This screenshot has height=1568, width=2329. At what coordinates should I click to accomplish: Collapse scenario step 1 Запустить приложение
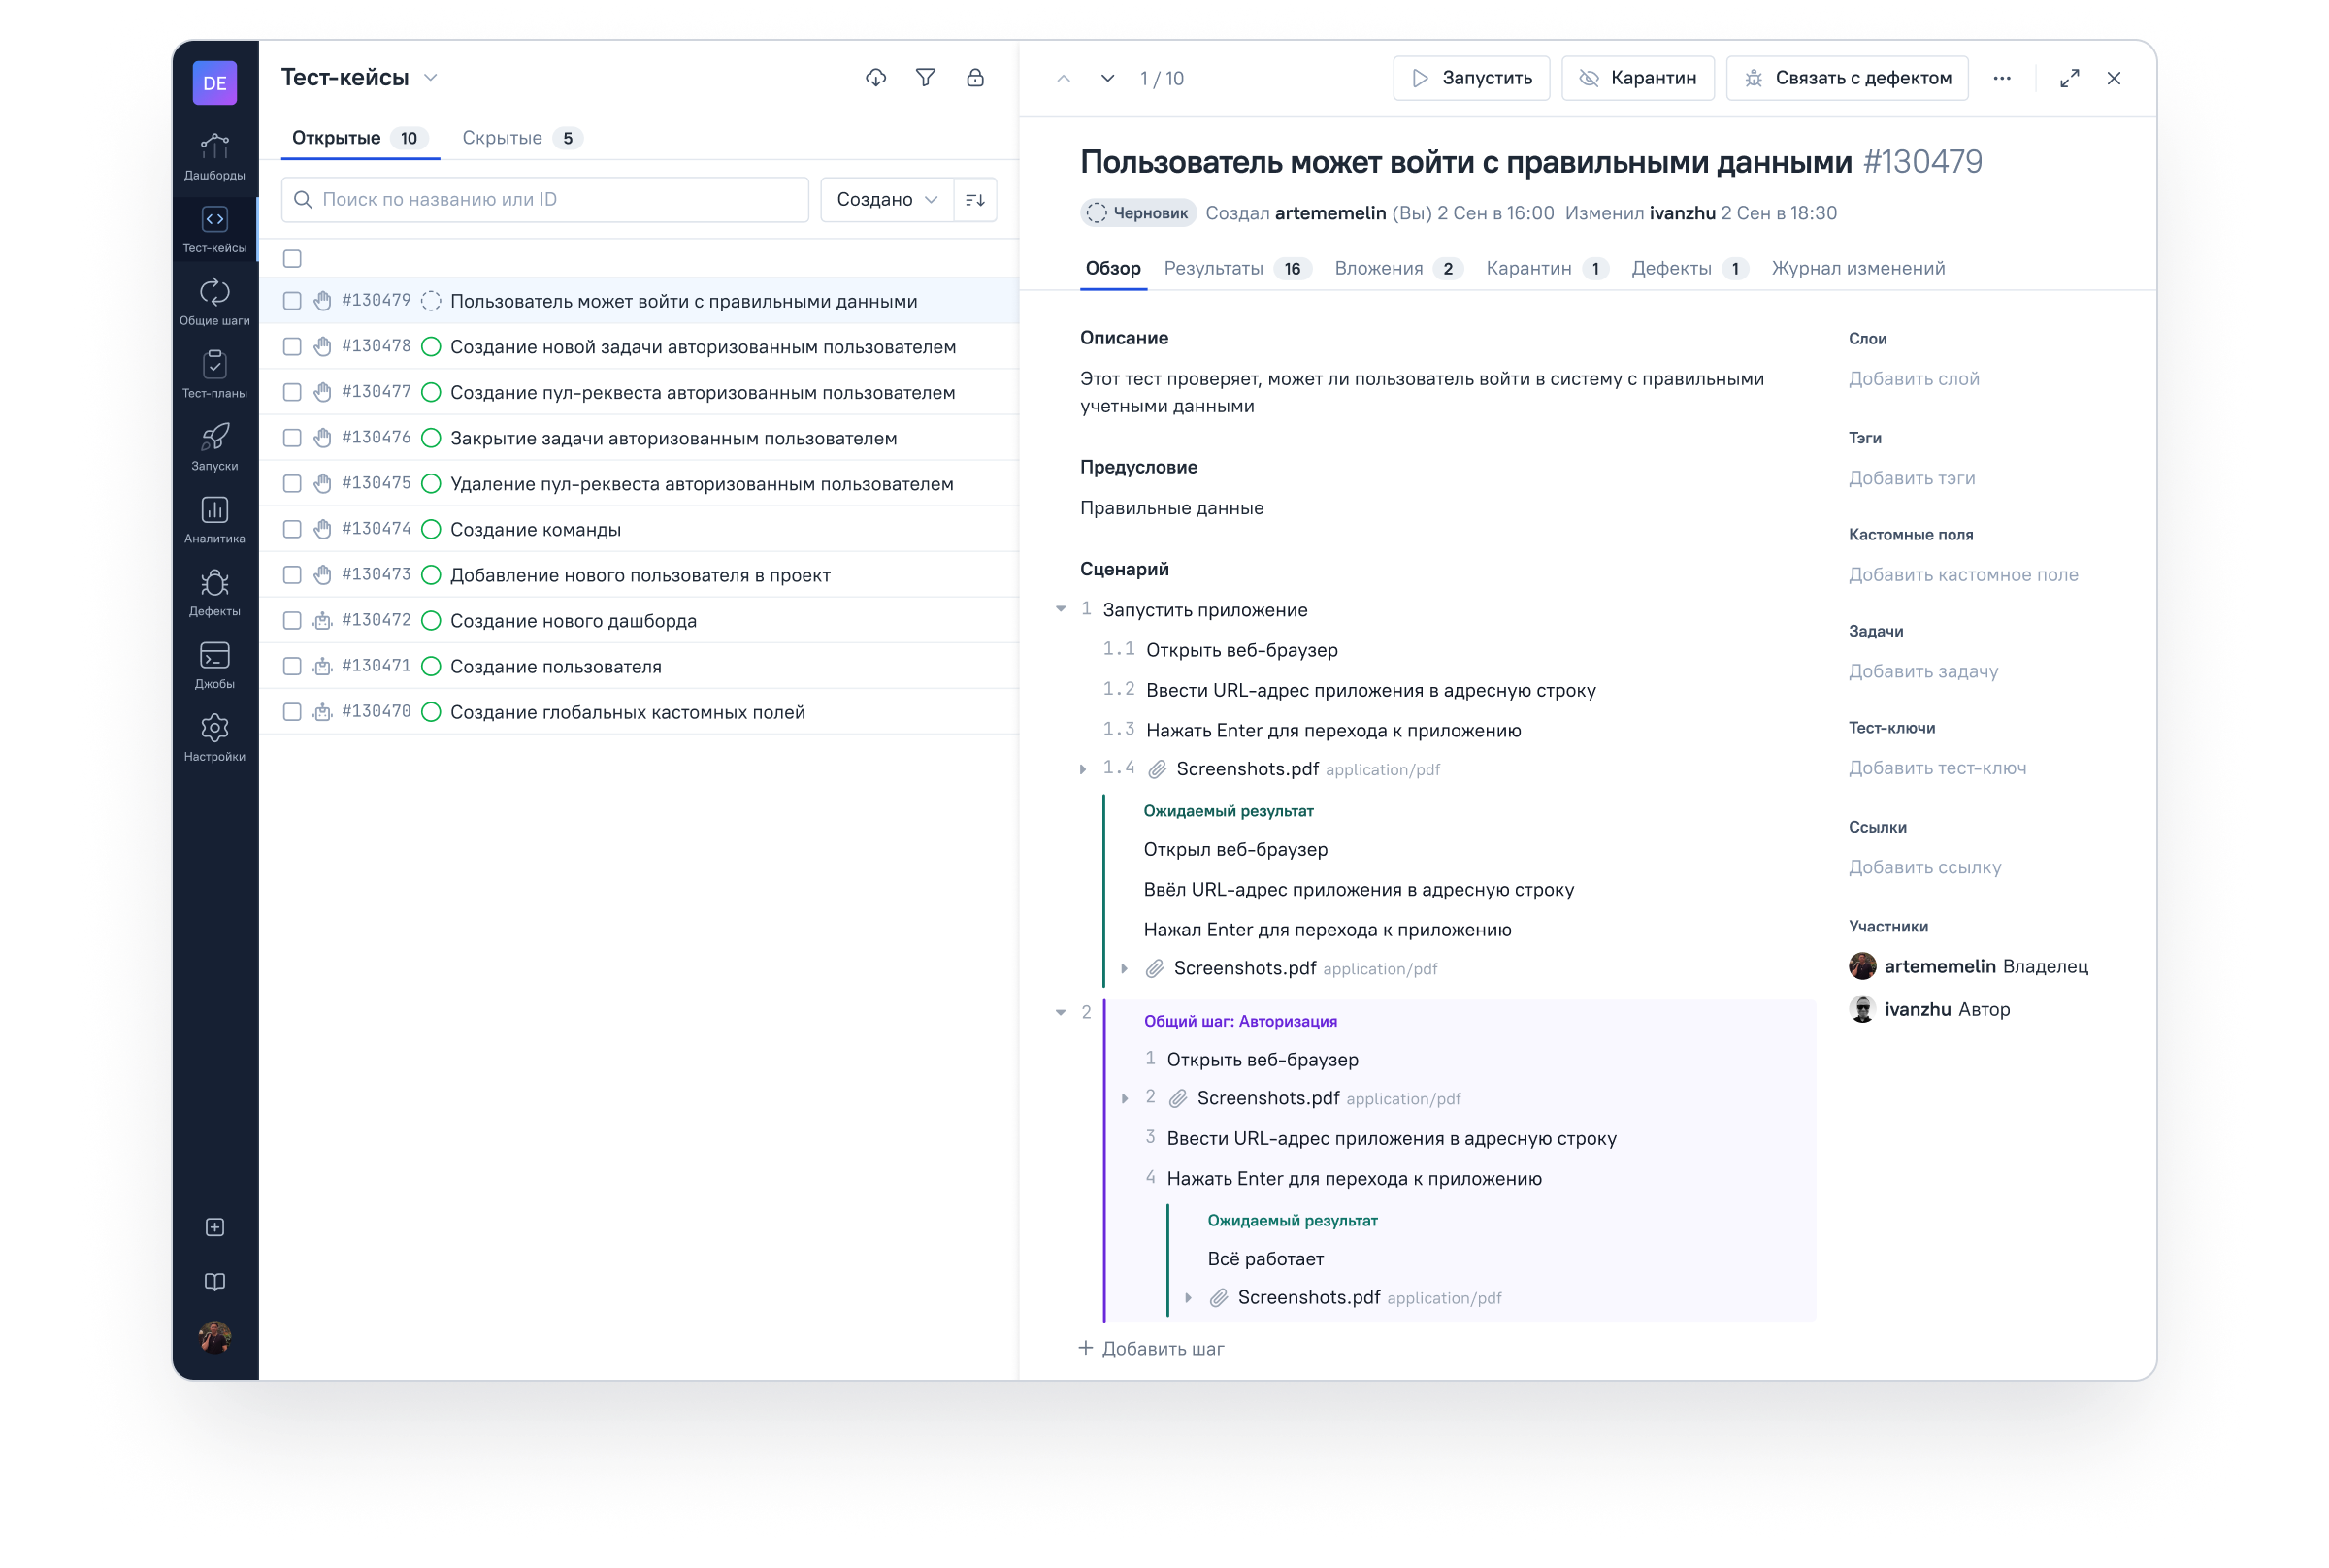[1061, 609]
